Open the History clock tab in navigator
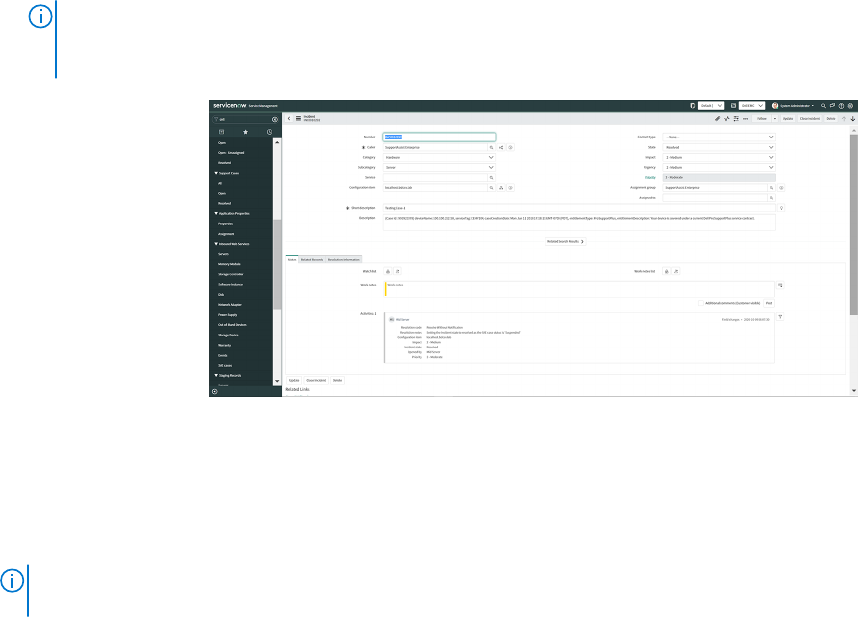Screen dimensions: 858x617 [269, 132]
